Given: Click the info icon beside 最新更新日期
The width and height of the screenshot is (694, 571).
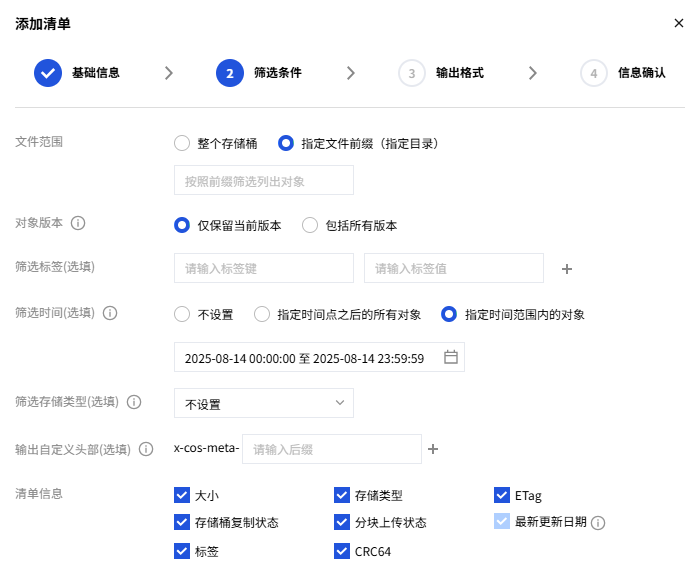Looking at the screenshot, I should click(598, 522).
